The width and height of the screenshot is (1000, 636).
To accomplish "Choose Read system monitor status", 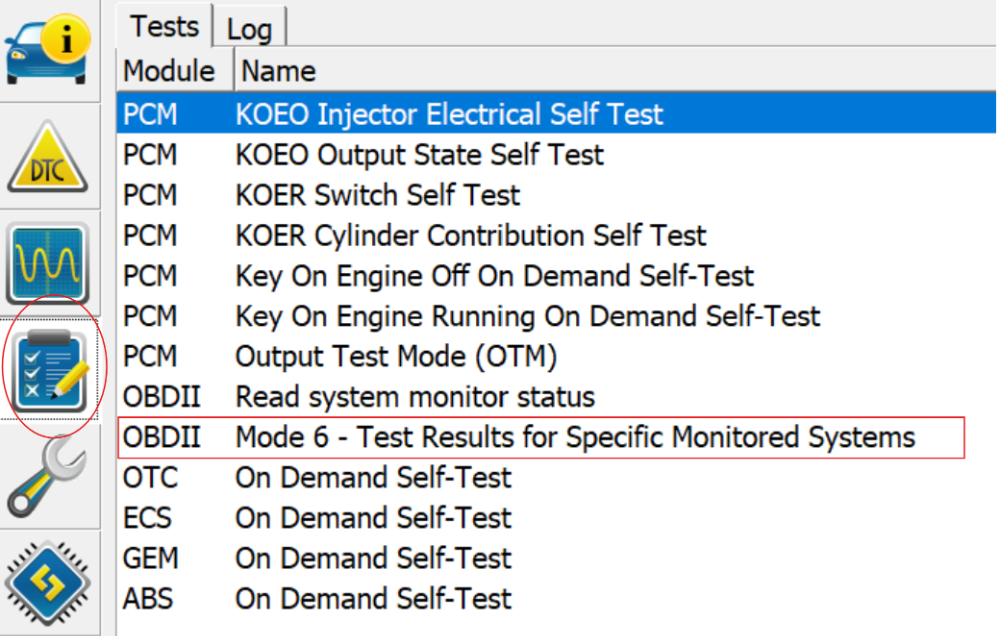I will (x=556, y=397).
